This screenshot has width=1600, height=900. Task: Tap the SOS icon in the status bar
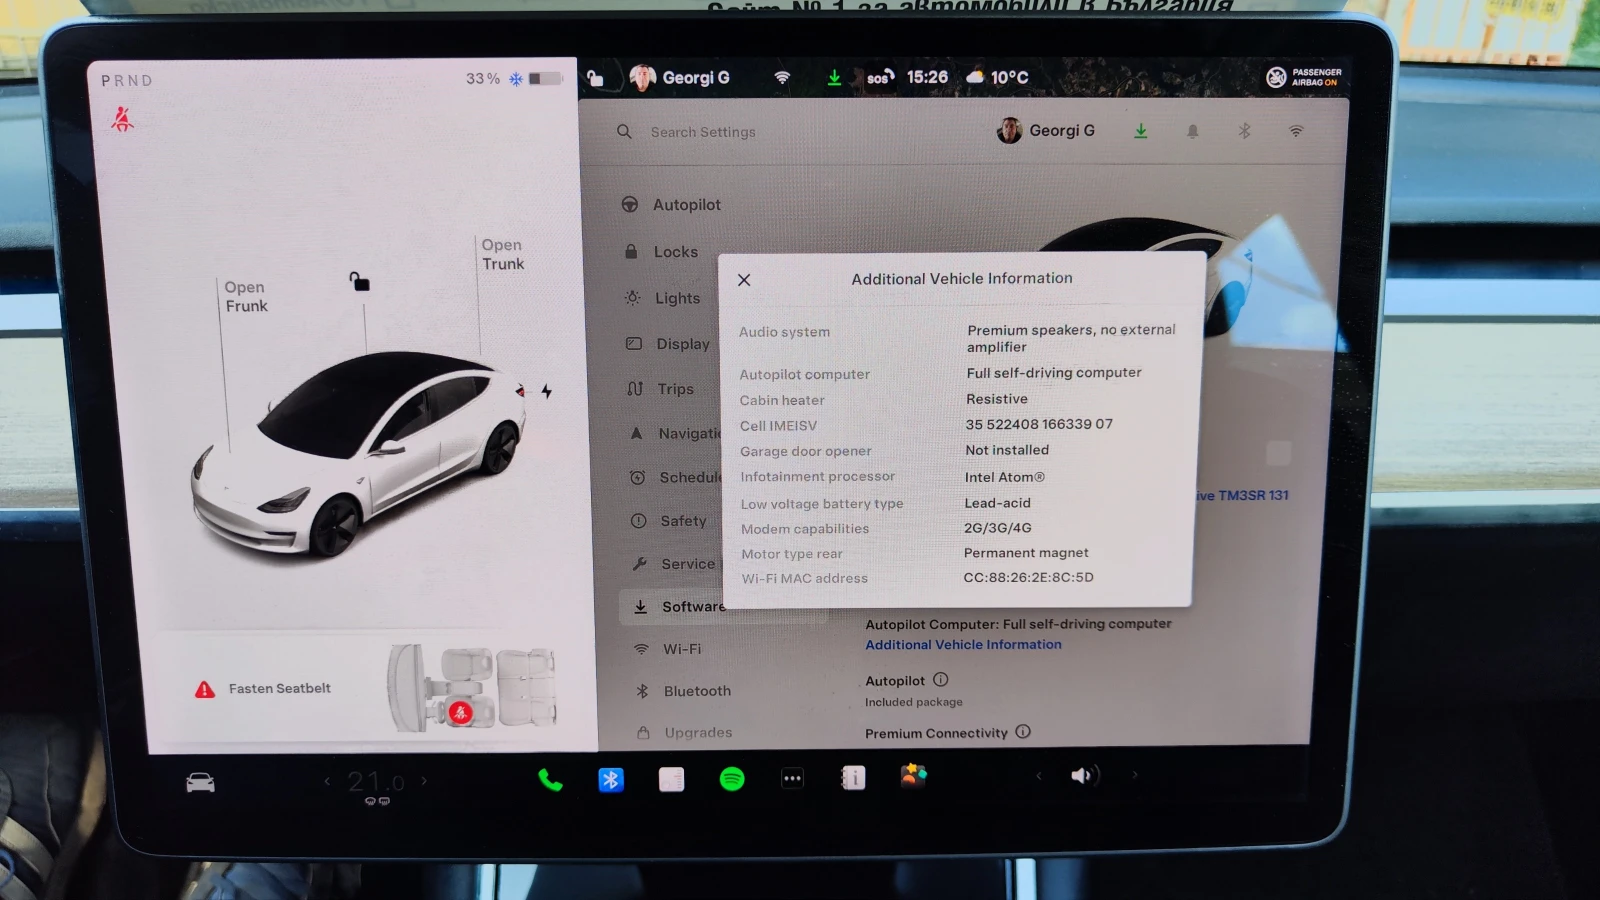click(x=880, y=77)
